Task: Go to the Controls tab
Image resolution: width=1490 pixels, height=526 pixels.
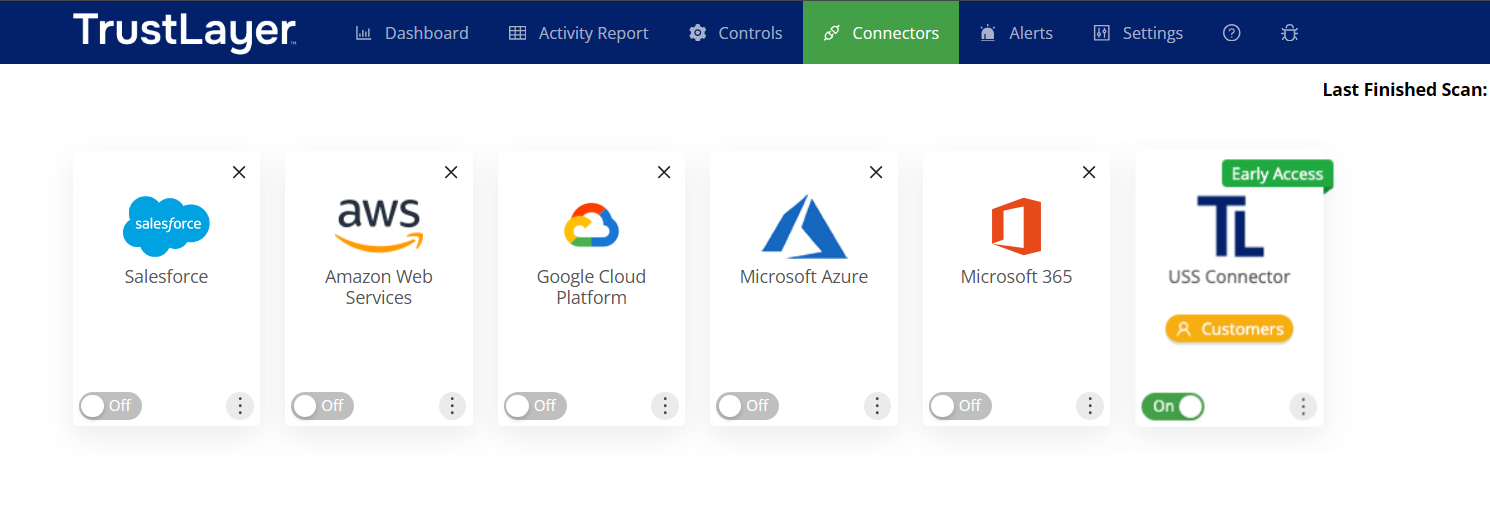Action: pos(736,33)
